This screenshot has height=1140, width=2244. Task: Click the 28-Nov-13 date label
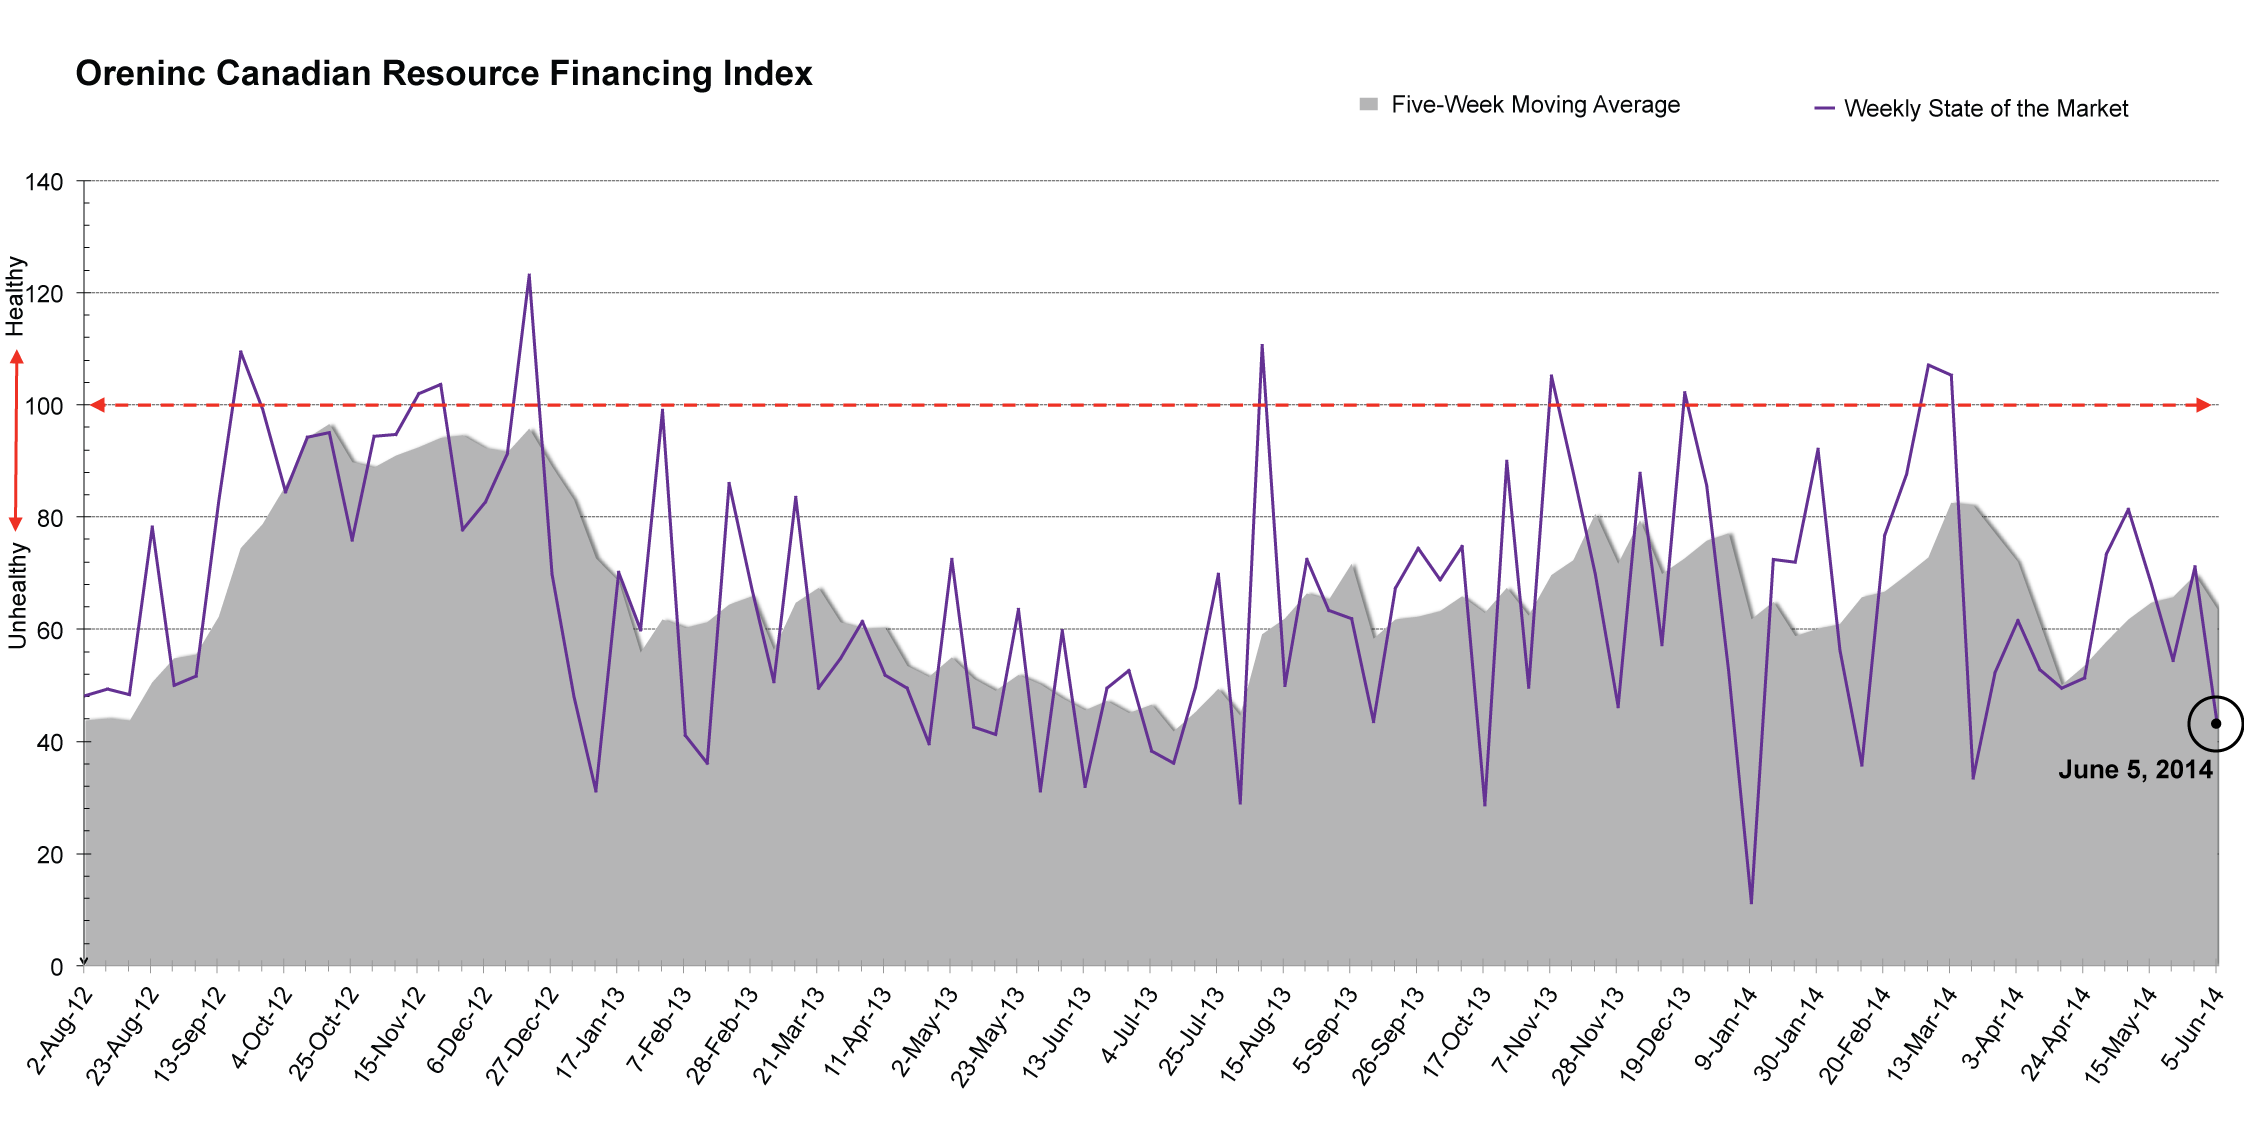[x=1588, y=1036]
